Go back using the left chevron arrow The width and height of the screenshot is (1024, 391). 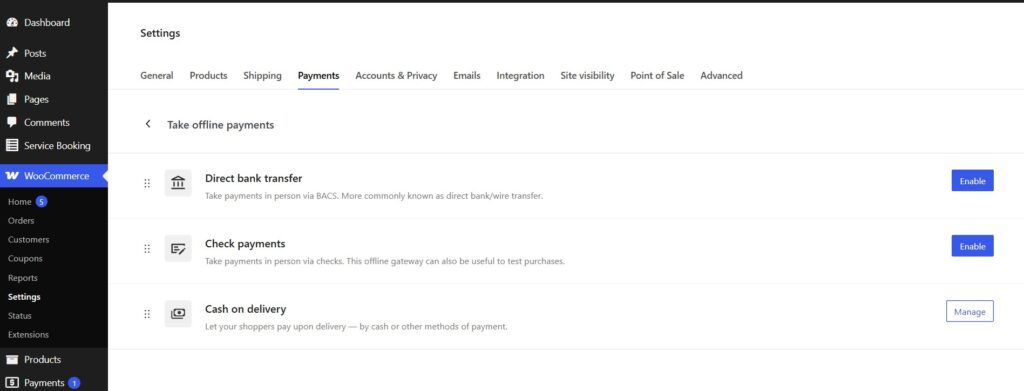point(148,124)
